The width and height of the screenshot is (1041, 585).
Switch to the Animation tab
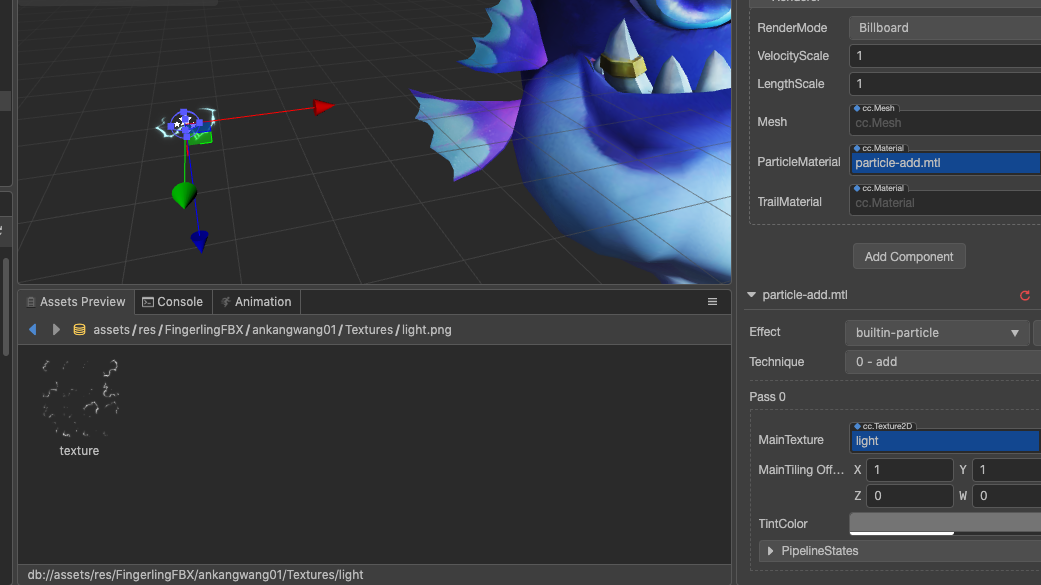coord(256,301)
